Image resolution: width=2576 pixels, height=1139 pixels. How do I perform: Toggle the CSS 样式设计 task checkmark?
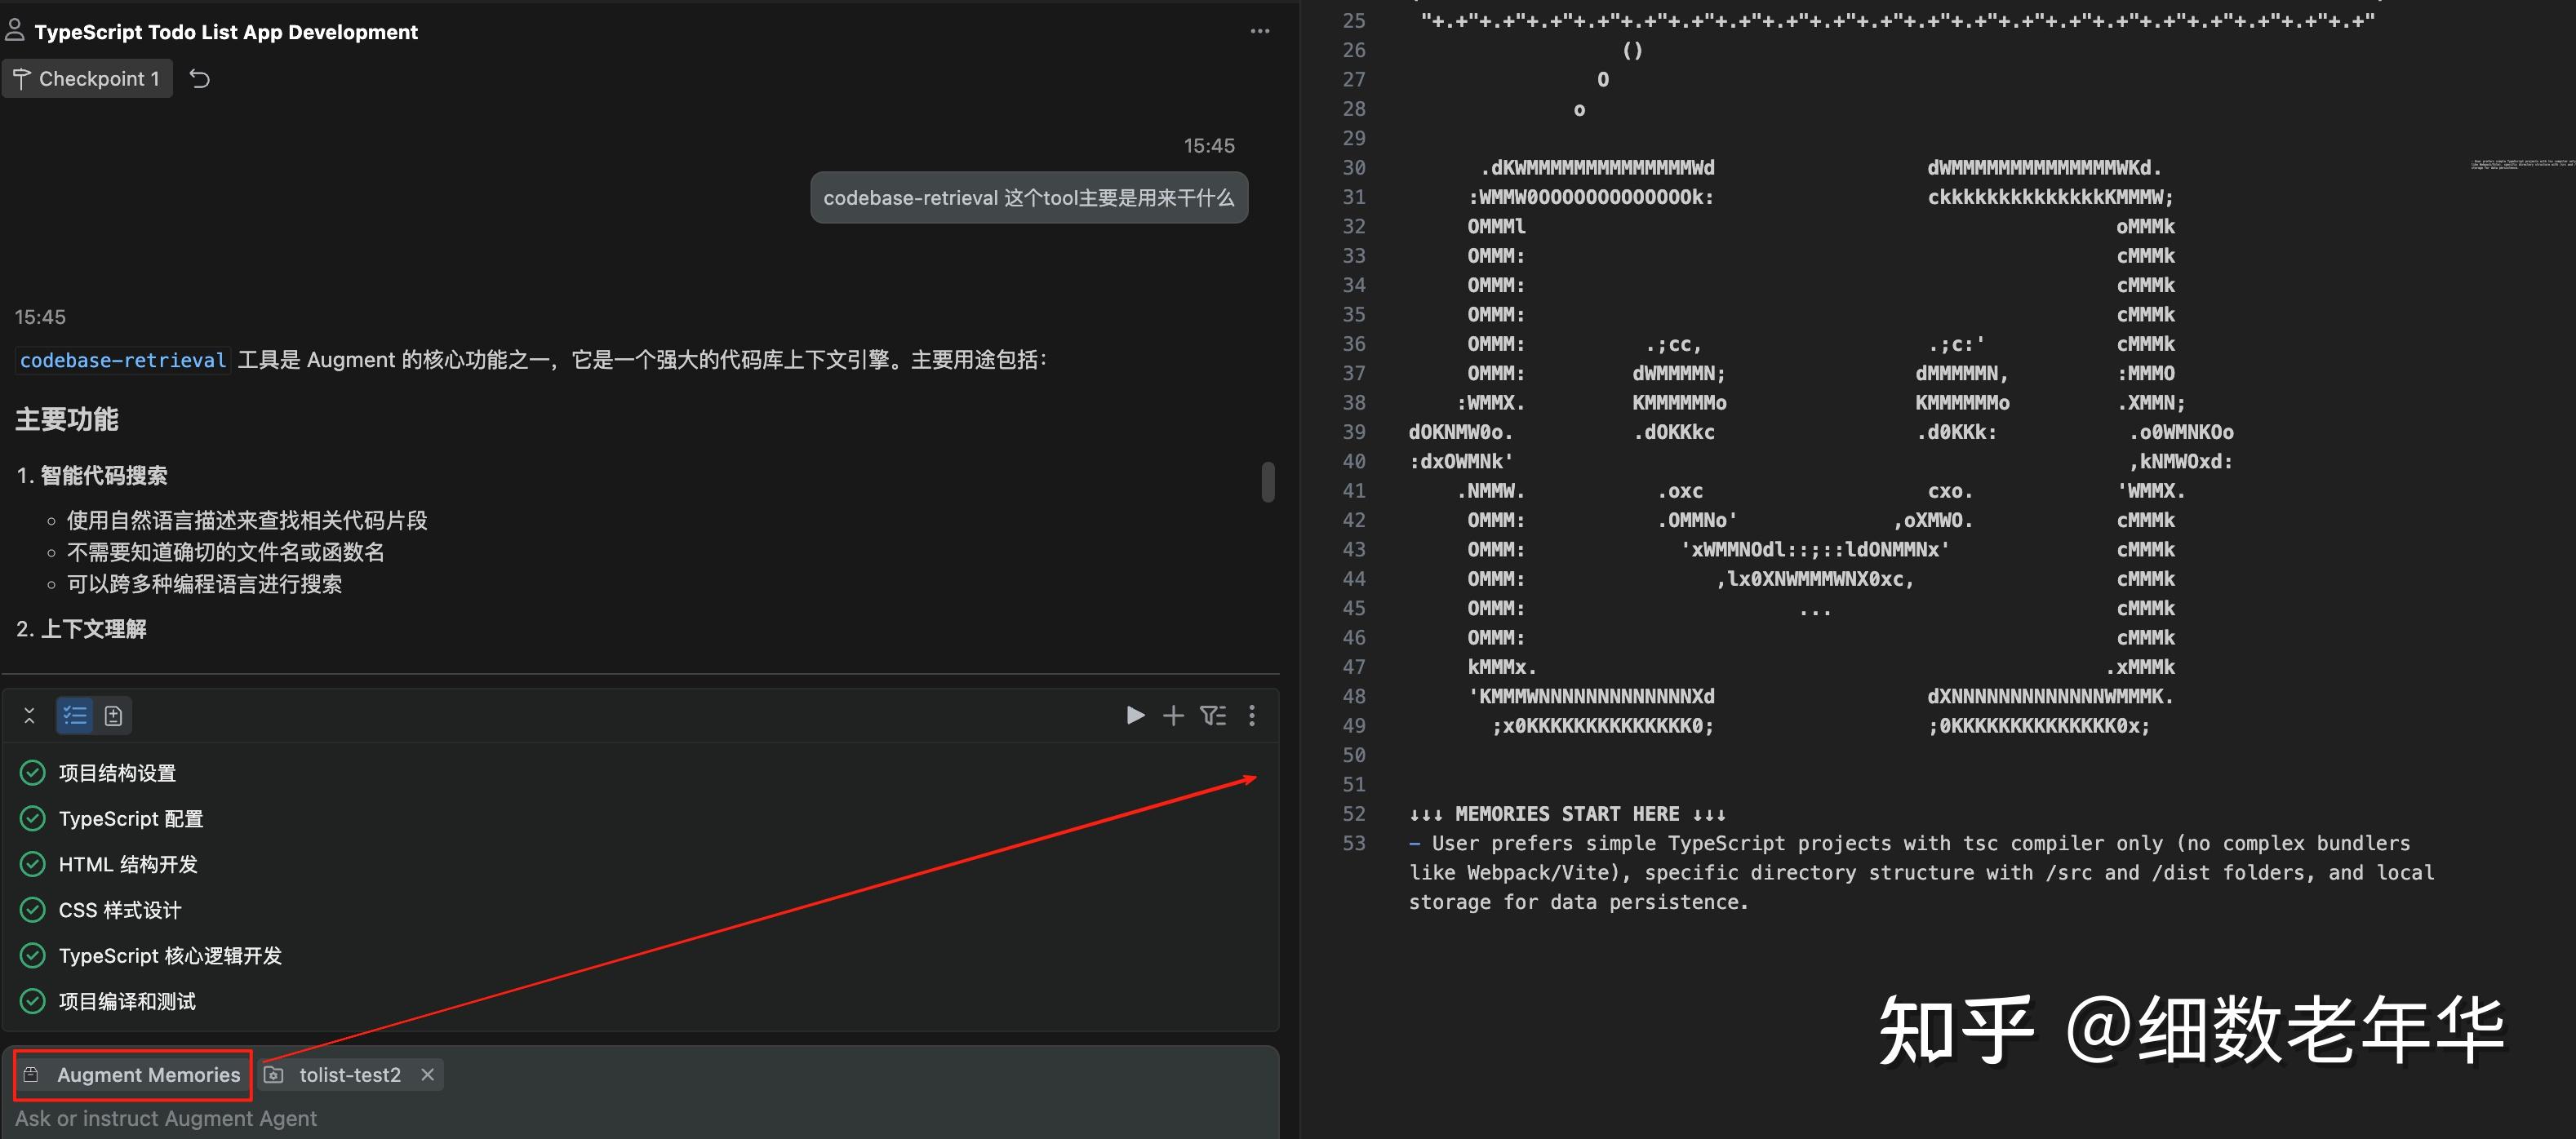pos(31,910)
